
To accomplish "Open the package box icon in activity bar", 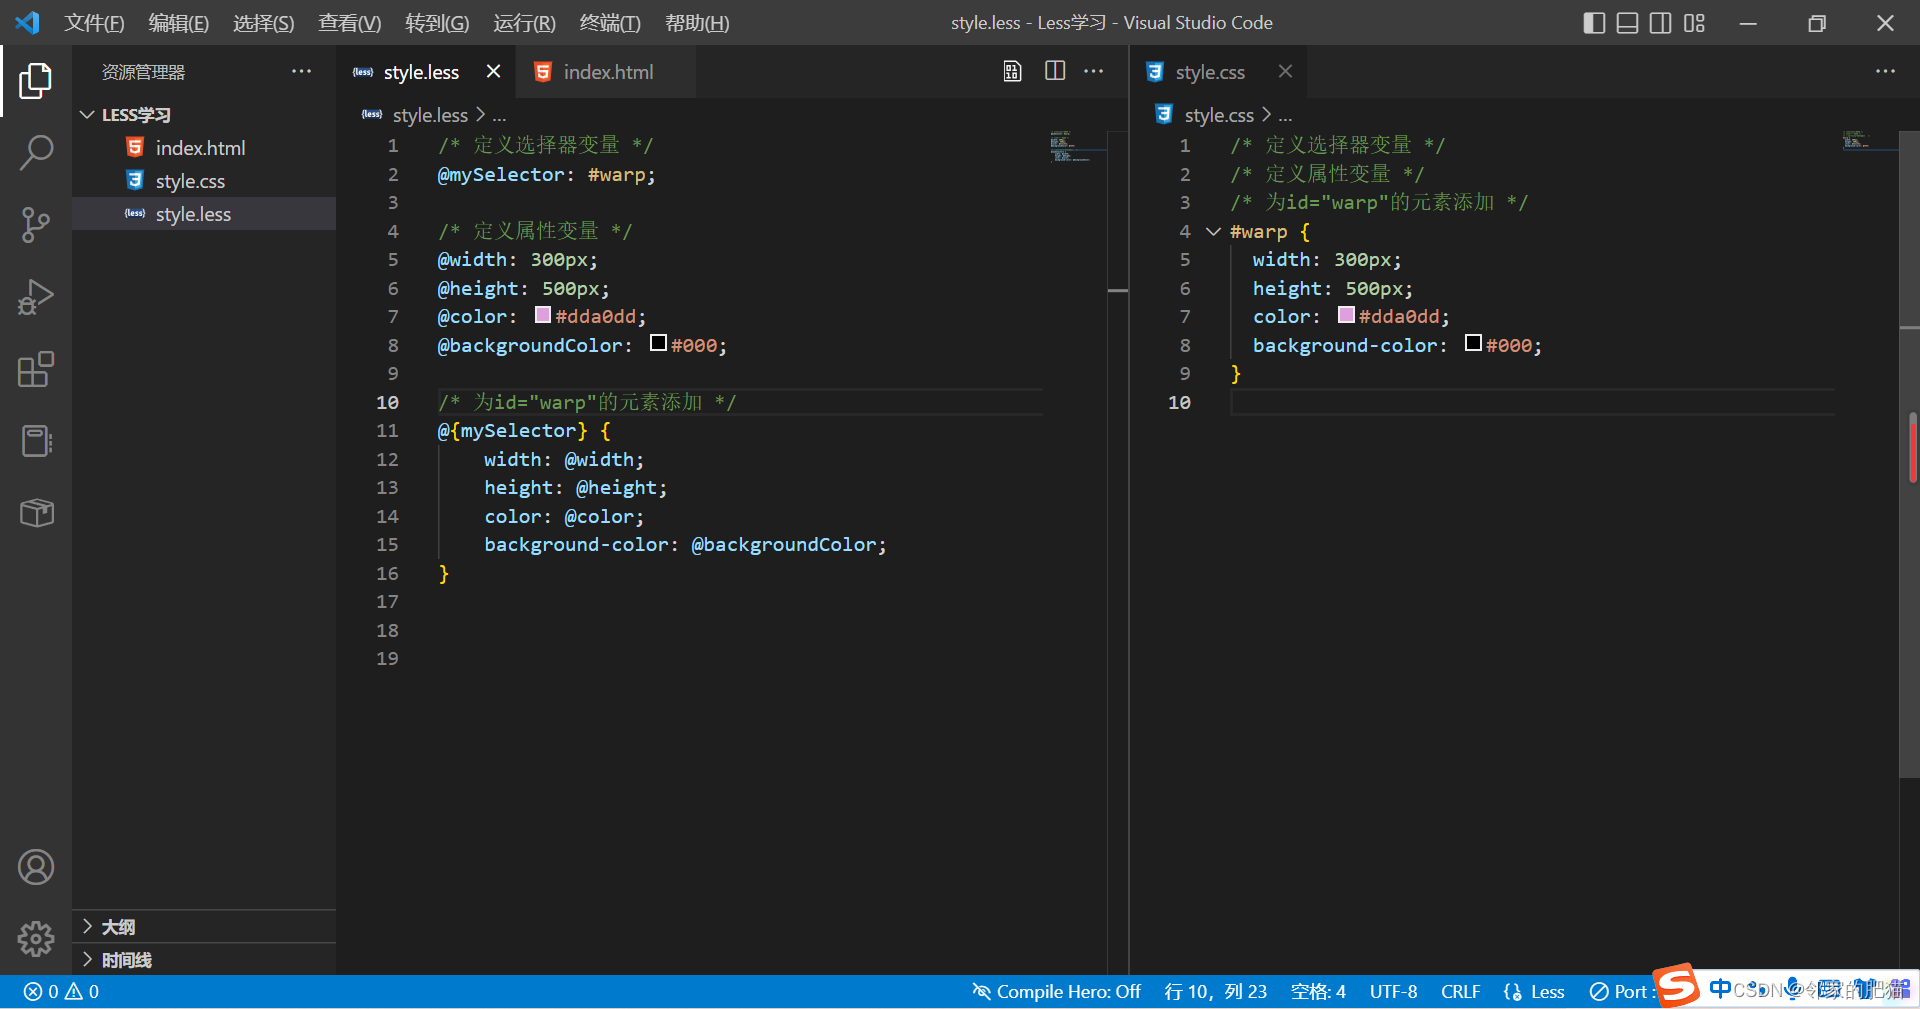I will [36, 513].
